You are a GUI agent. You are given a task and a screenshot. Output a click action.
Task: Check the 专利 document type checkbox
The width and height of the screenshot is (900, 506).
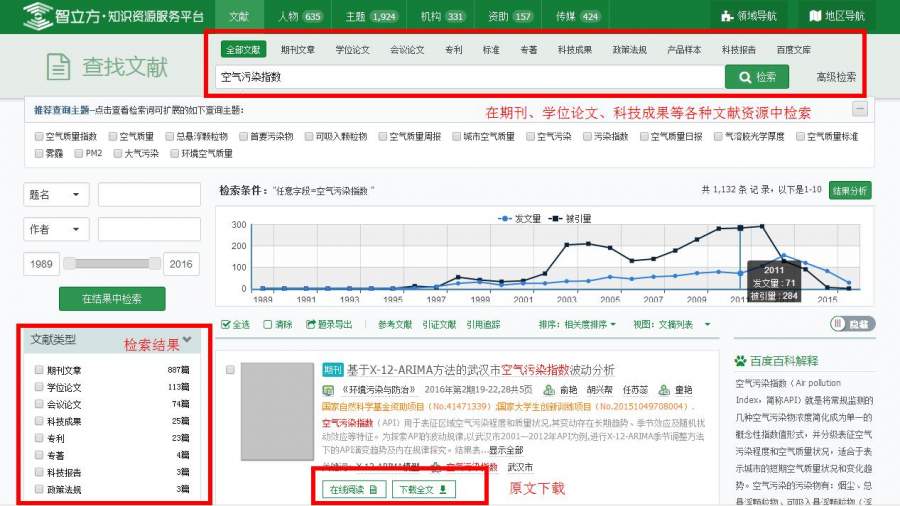[39, 438]
